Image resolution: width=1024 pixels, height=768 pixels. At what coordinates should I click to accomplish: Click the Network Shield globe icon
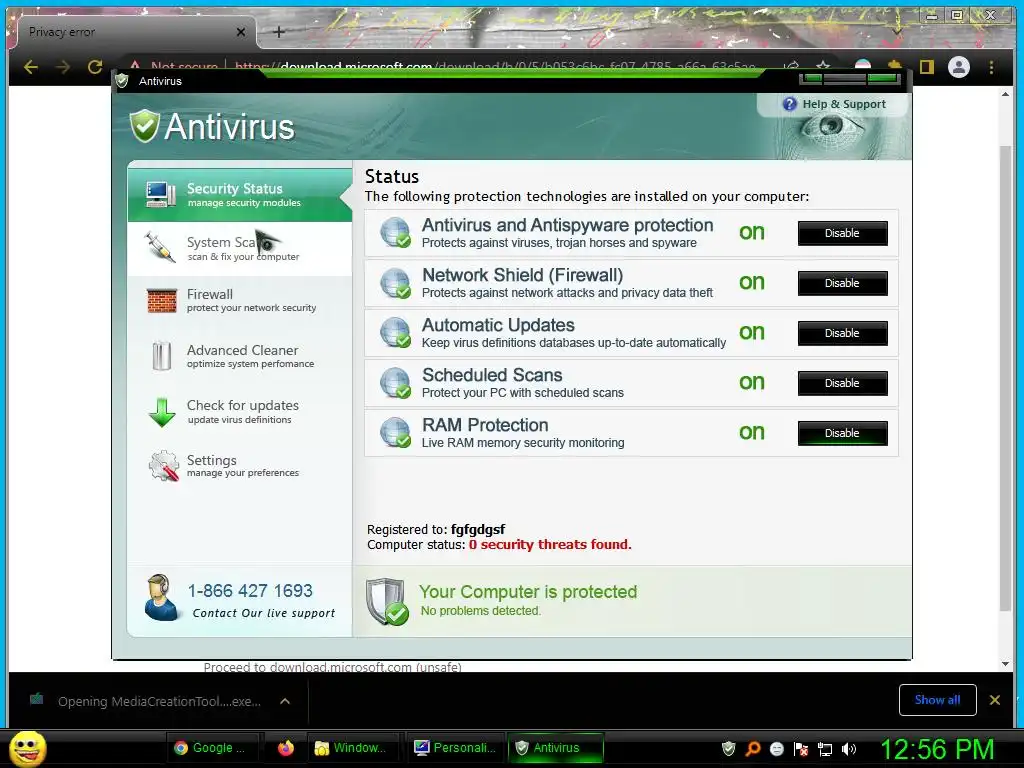(x=395, y=283)
